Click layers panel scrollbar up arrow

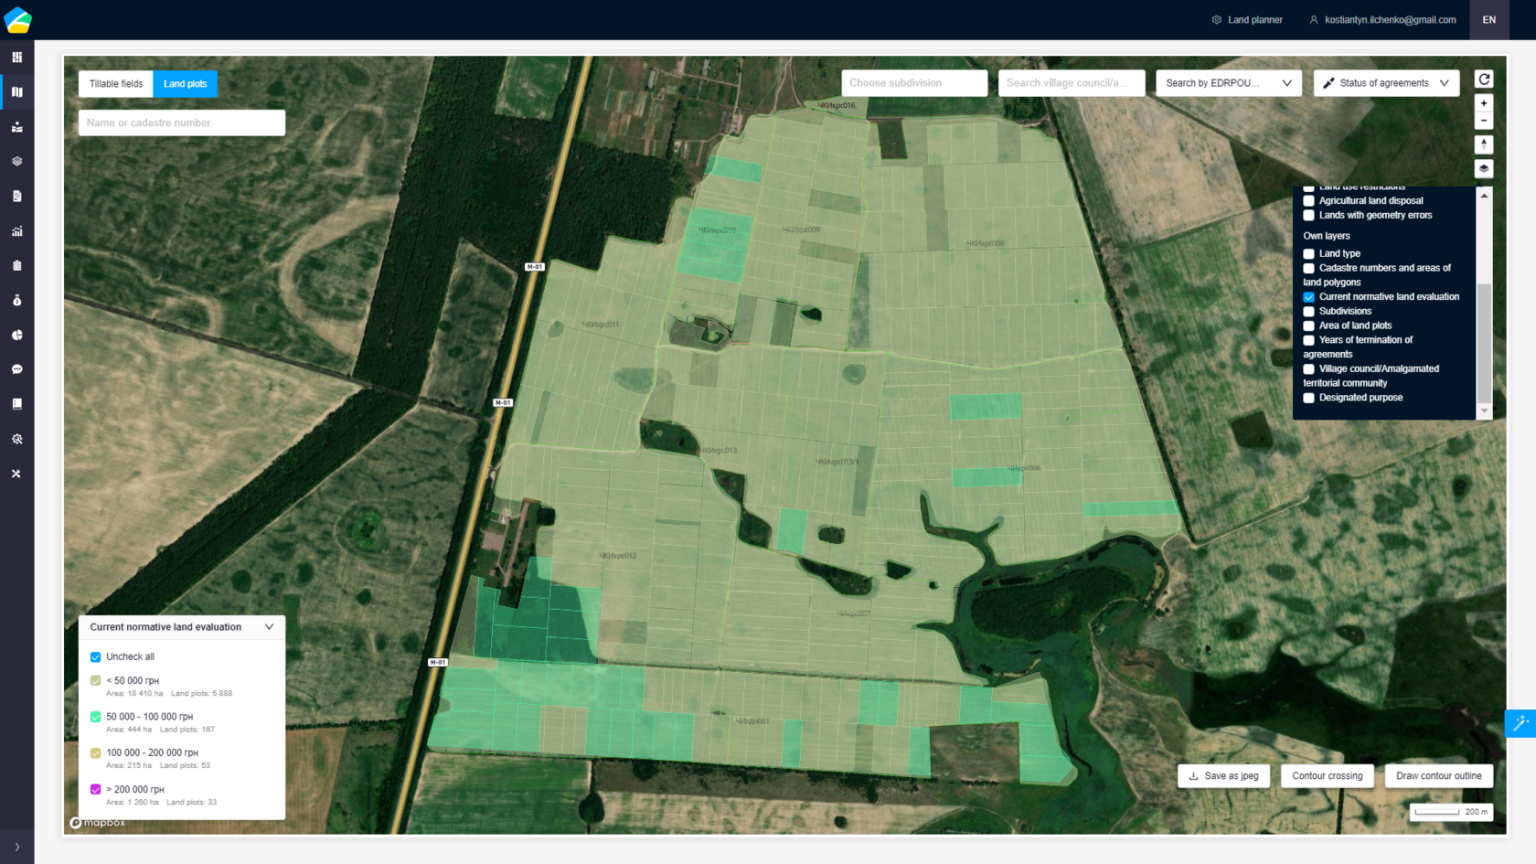pyautogui.click(x=1484, y=195)
